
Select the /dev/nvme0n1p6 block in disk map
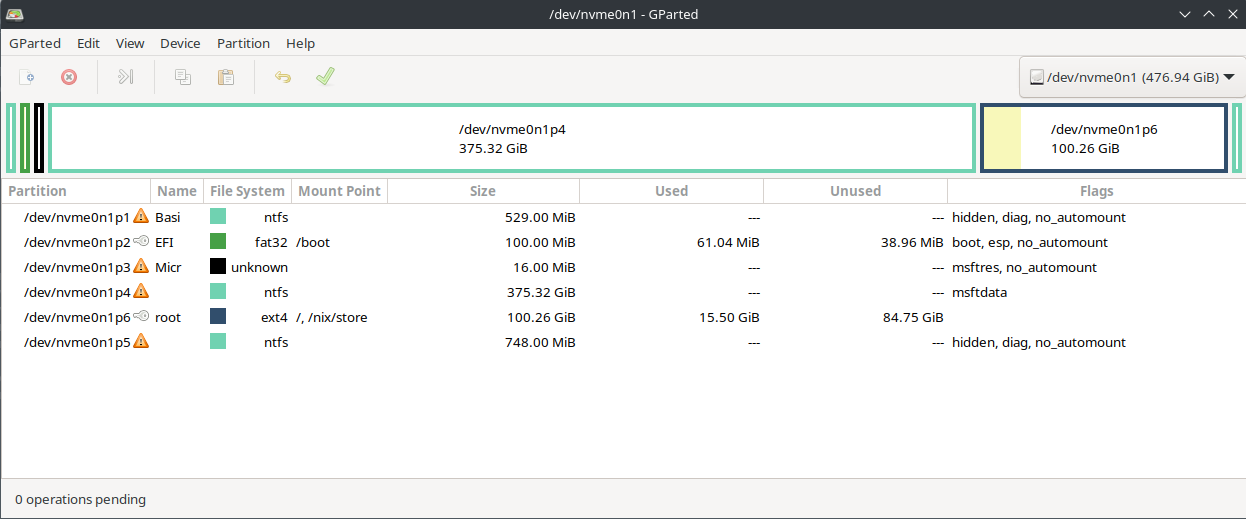click(1104, 138)
